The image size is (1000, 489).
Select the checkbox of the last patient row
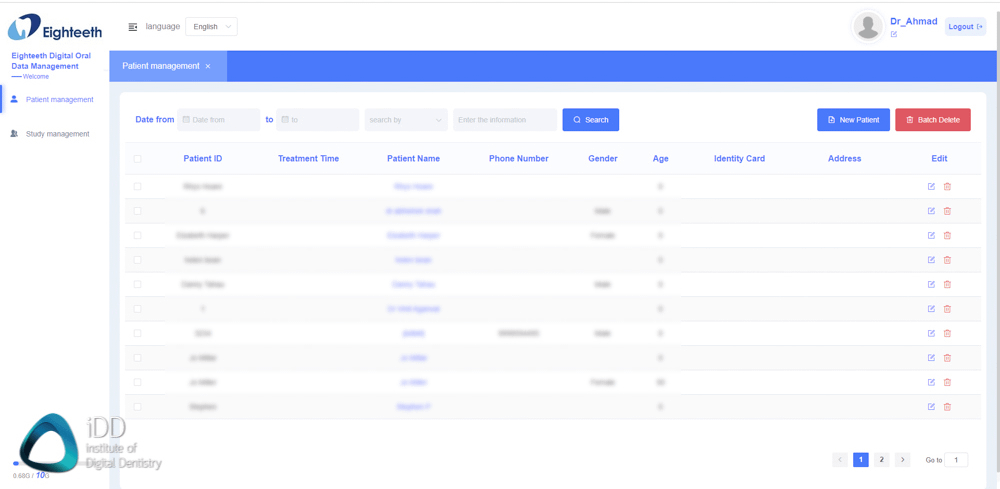(x=138, y=407)
